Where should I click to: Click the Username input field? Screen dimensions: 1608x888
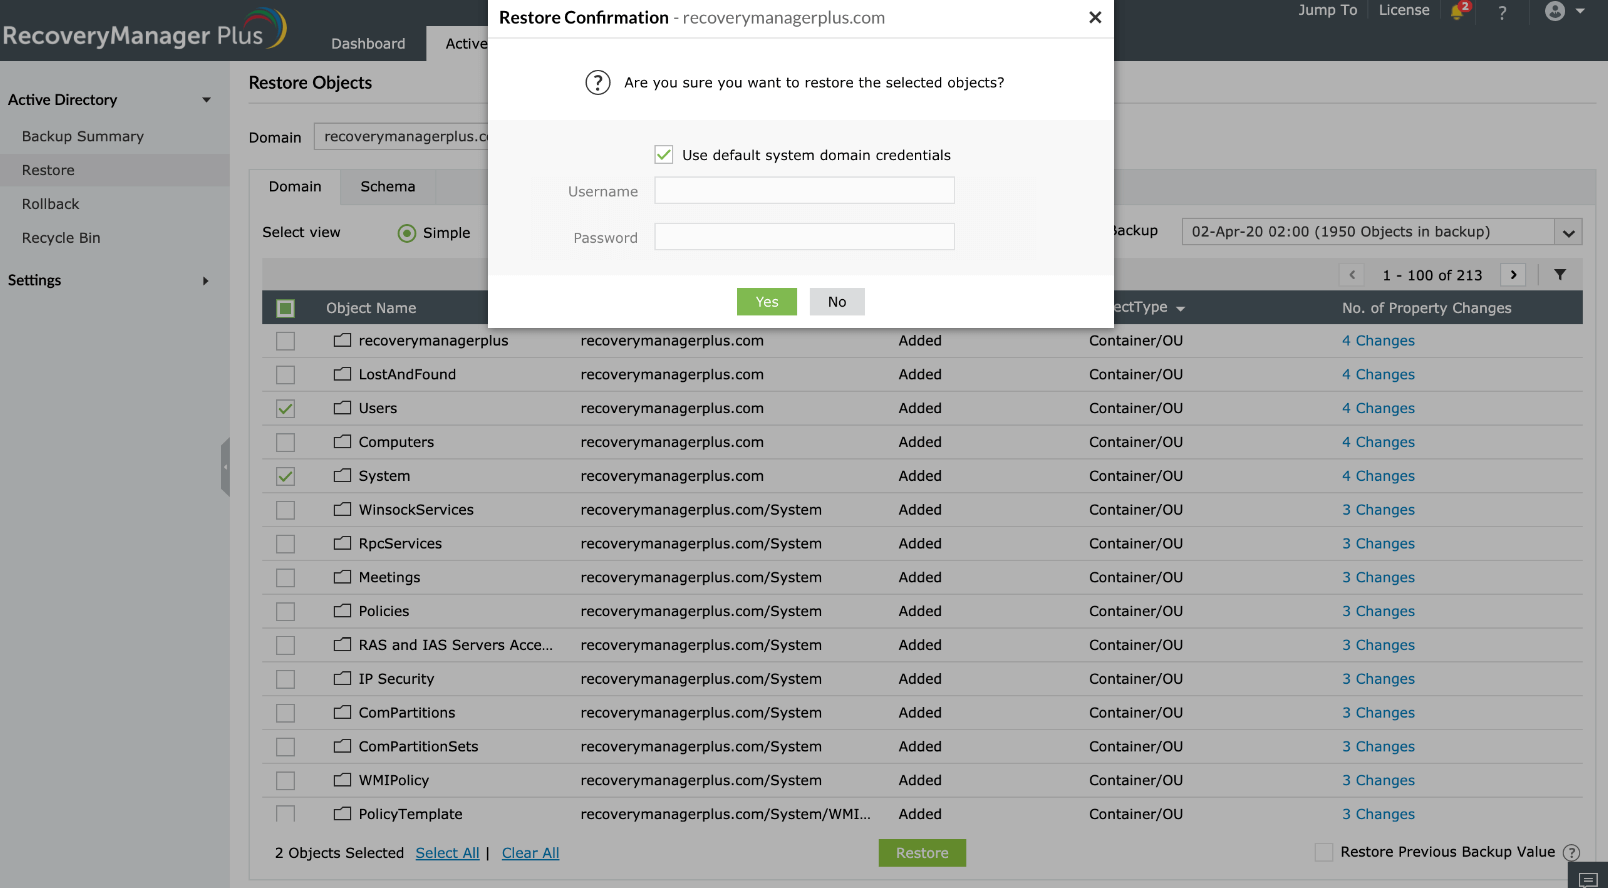[805, 191]
